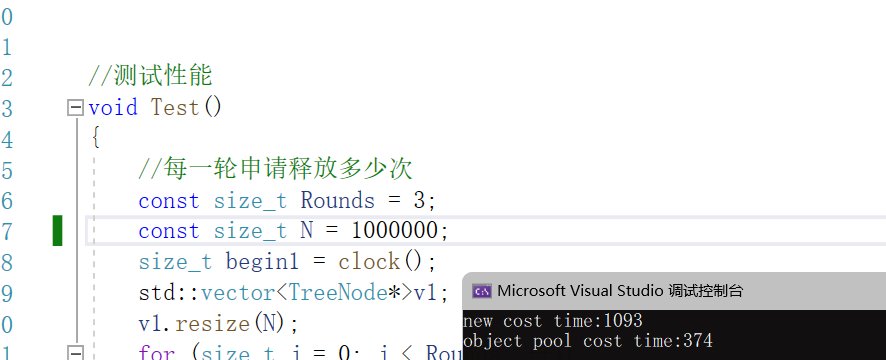
Task: Click the 'new cost time:1093' console output
Action: point(553,321)
